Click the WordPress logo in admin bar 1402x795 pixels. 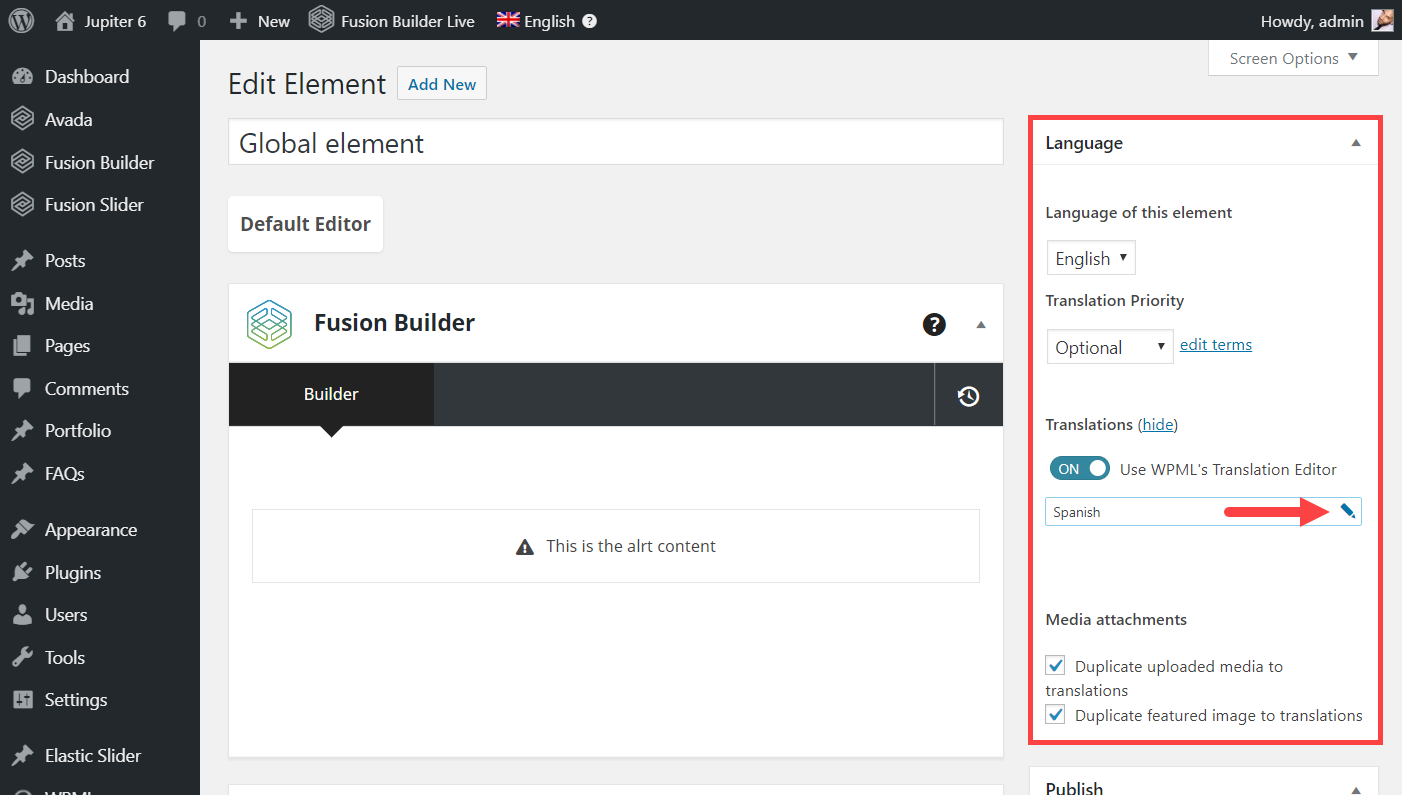21,20
